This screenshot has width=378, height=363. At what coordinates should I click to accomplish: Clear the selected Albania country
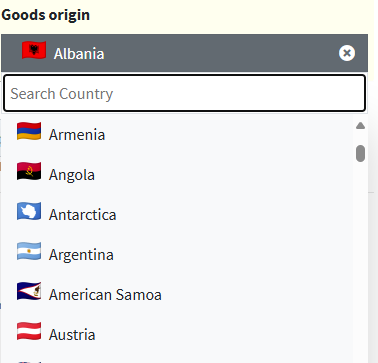pos(347,53)
